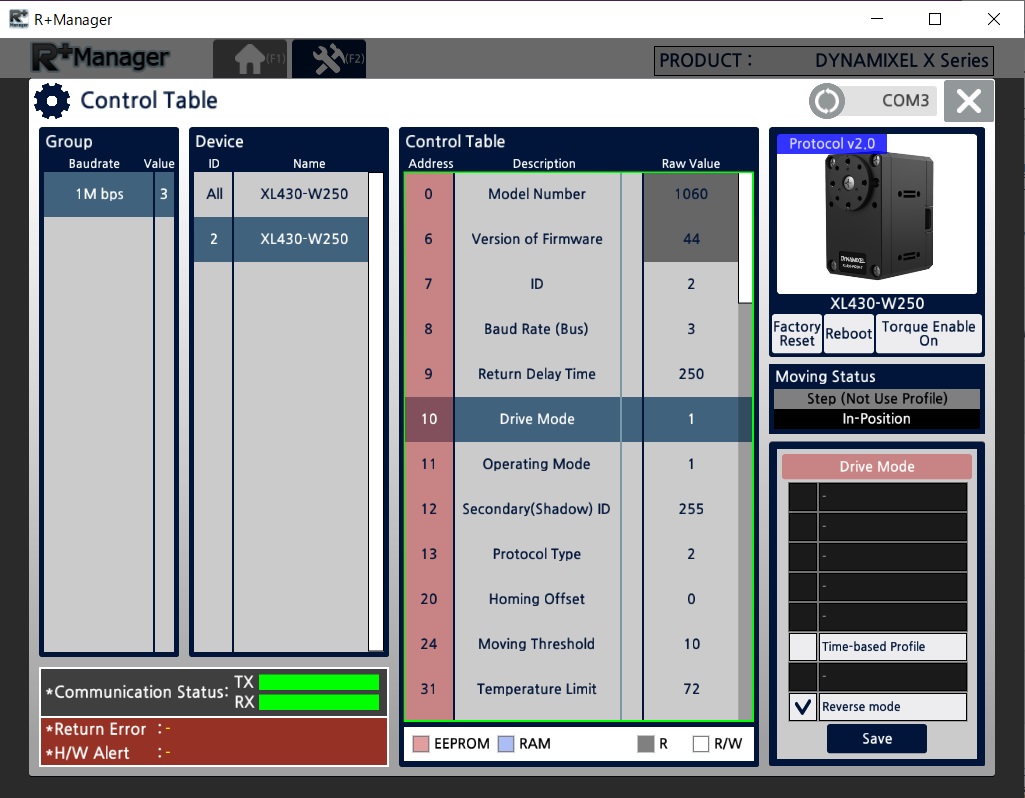Screen dimensions: 1025x798
Task: Click the Device list scrollbar
Action: pos(376,412)
